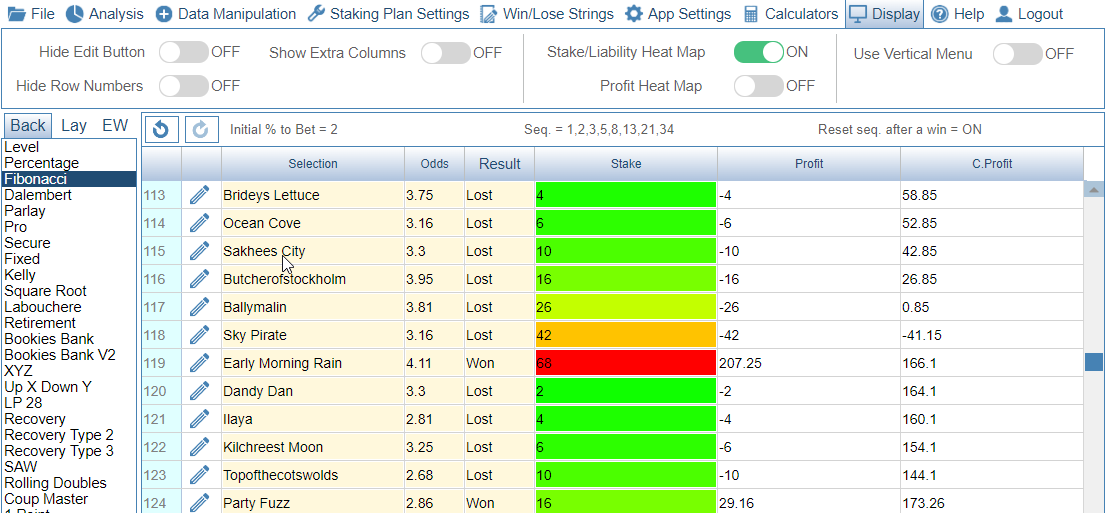
Task: Click the Logout link
Action: click(1028, 14)
